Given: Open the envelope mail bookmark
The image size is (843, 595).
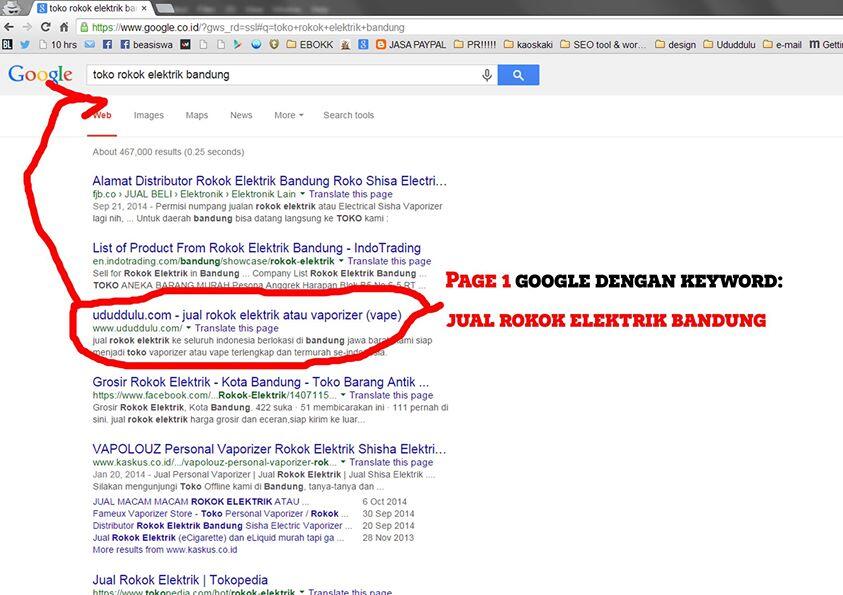Looking at the screenshot, I should click(x=90, y=45).
